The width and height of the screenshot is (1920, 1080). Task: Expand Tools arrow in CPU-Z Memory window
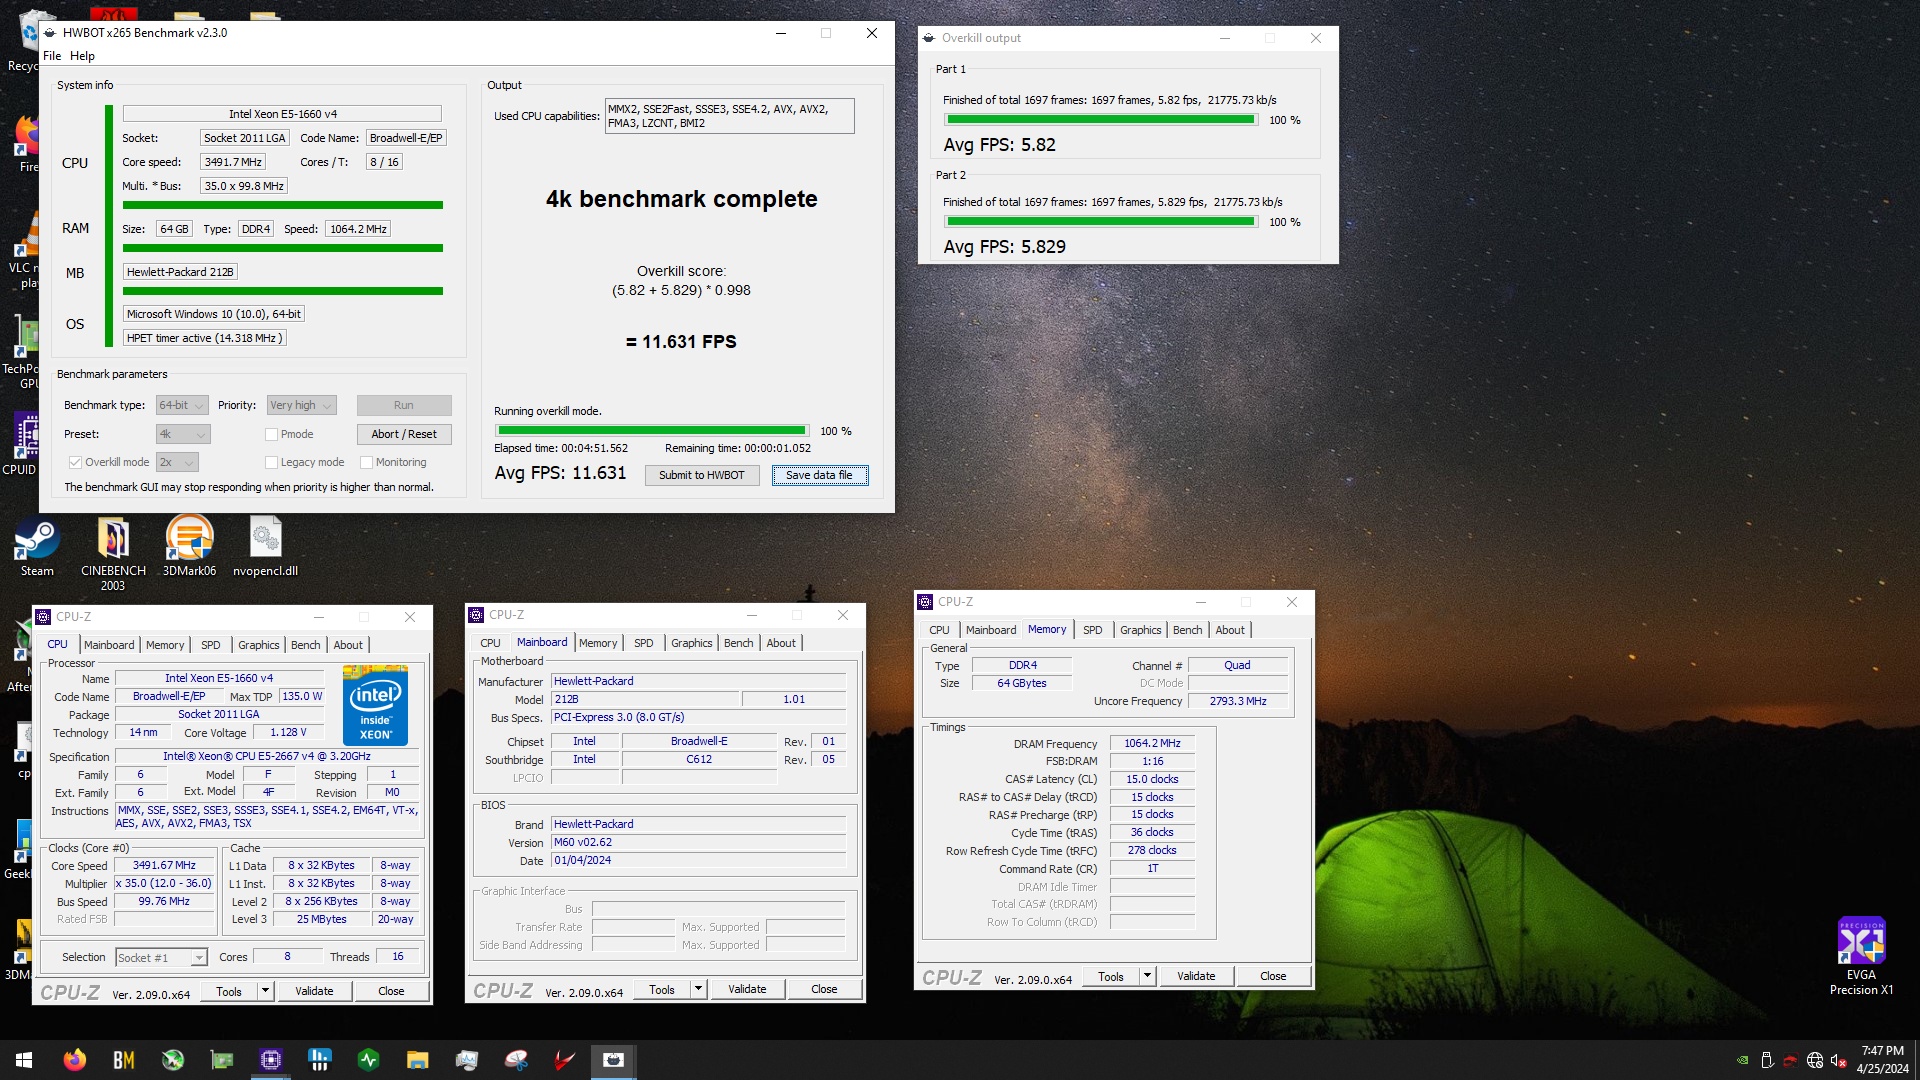click(x=1147, y=976)
